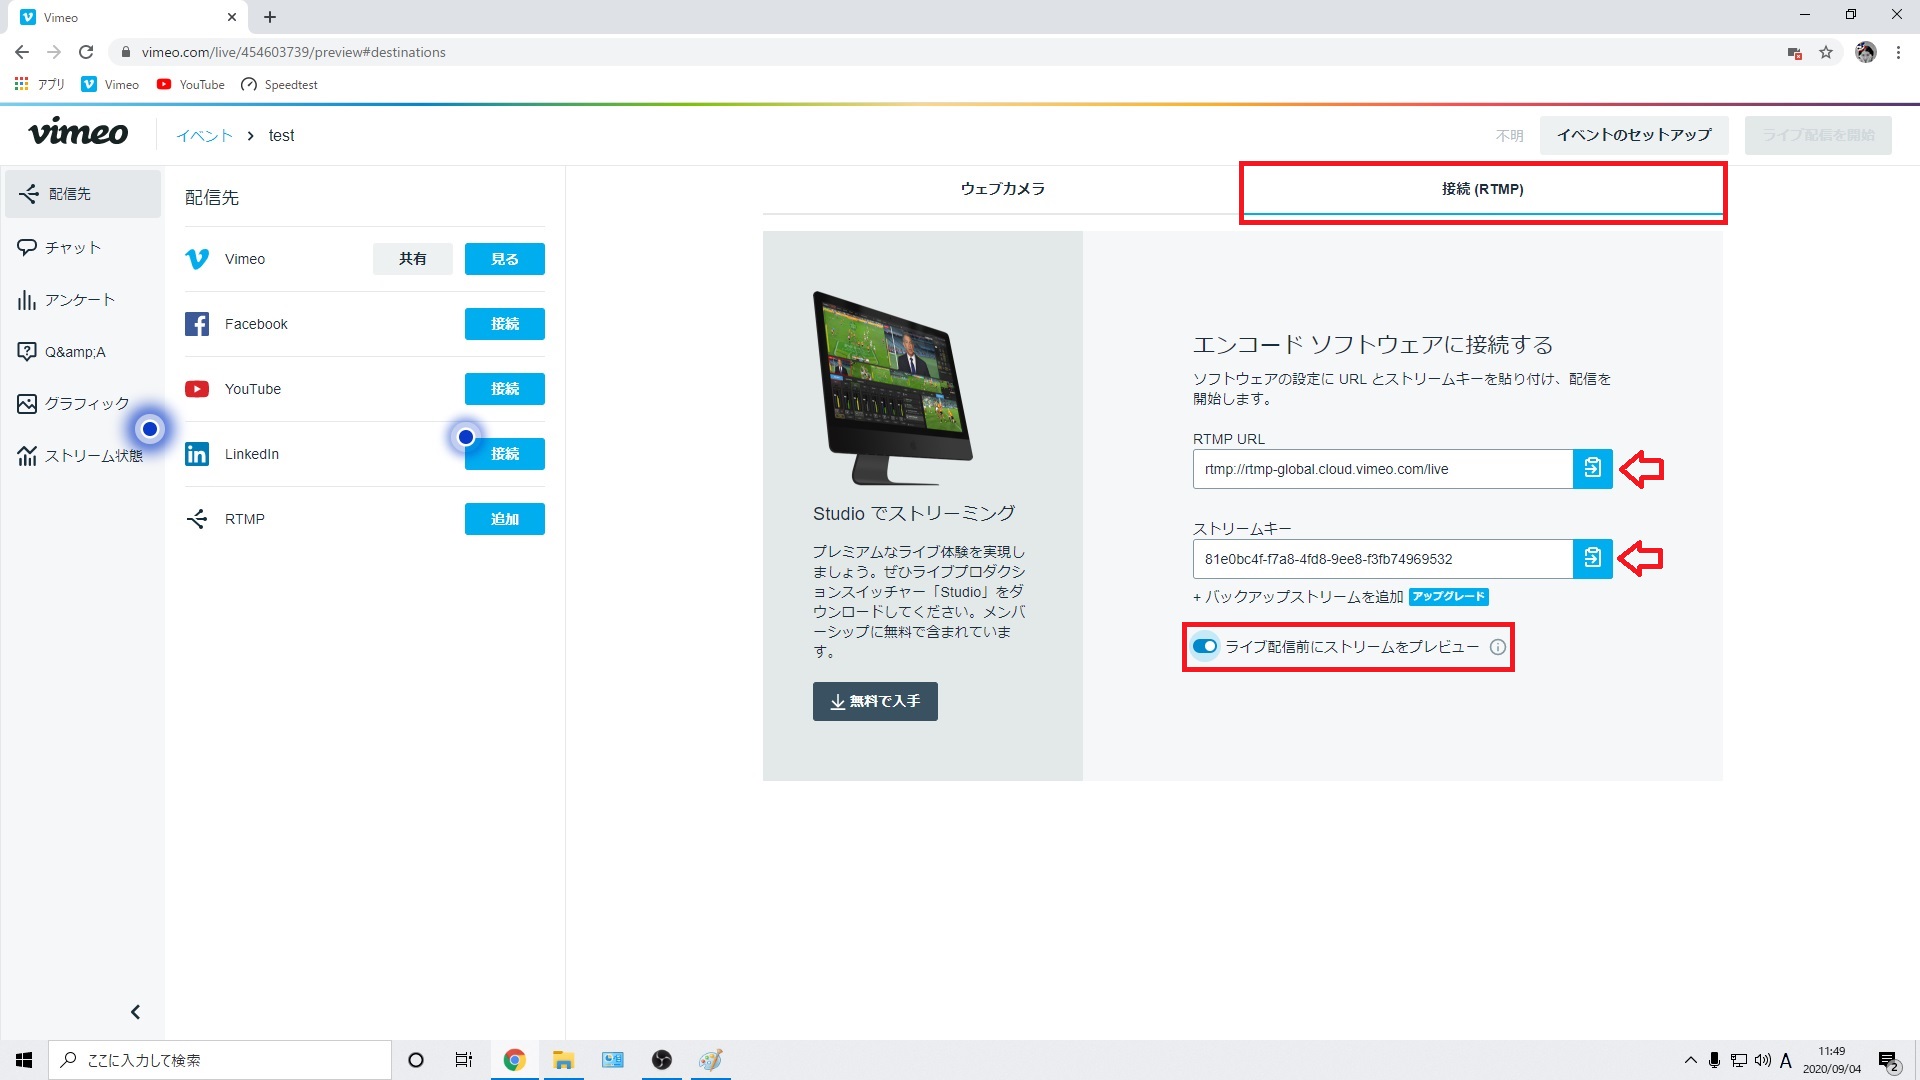Expand the left sidebar collapse arrow
The width and height of the screenshot is (1920, 1080).
point(135,1010)
